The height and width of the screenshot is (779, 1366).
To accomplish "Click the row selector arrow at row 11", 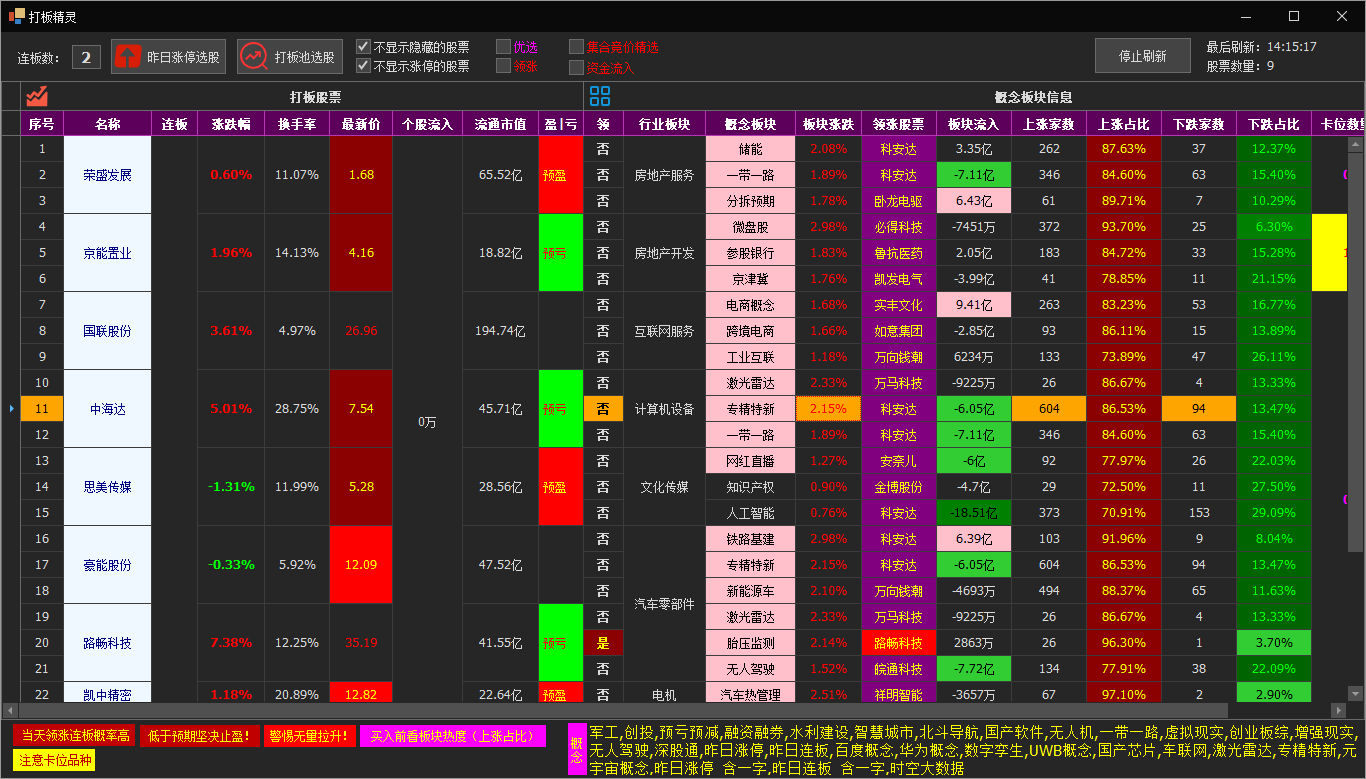I will 12,408.
